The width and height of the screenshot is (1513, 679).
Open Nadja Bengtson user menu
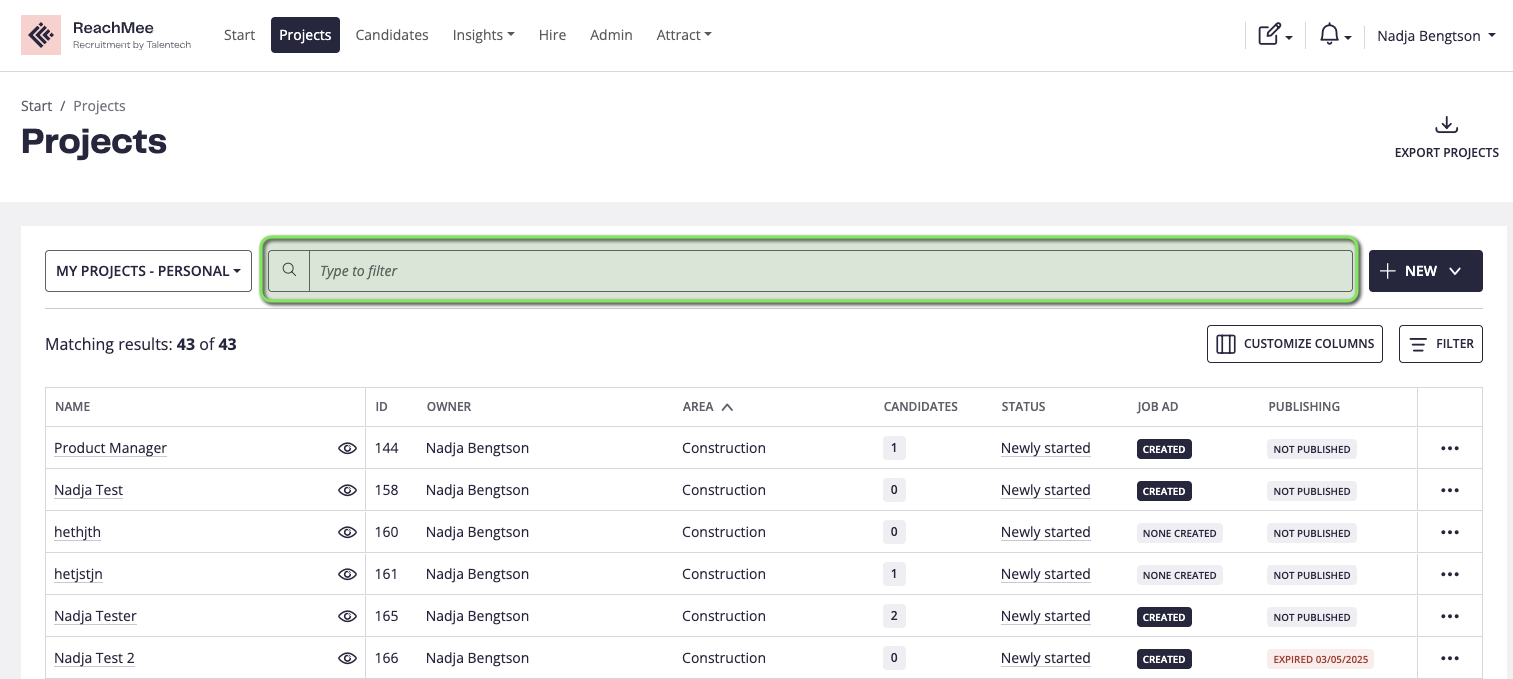click(x=1435, y=36)
